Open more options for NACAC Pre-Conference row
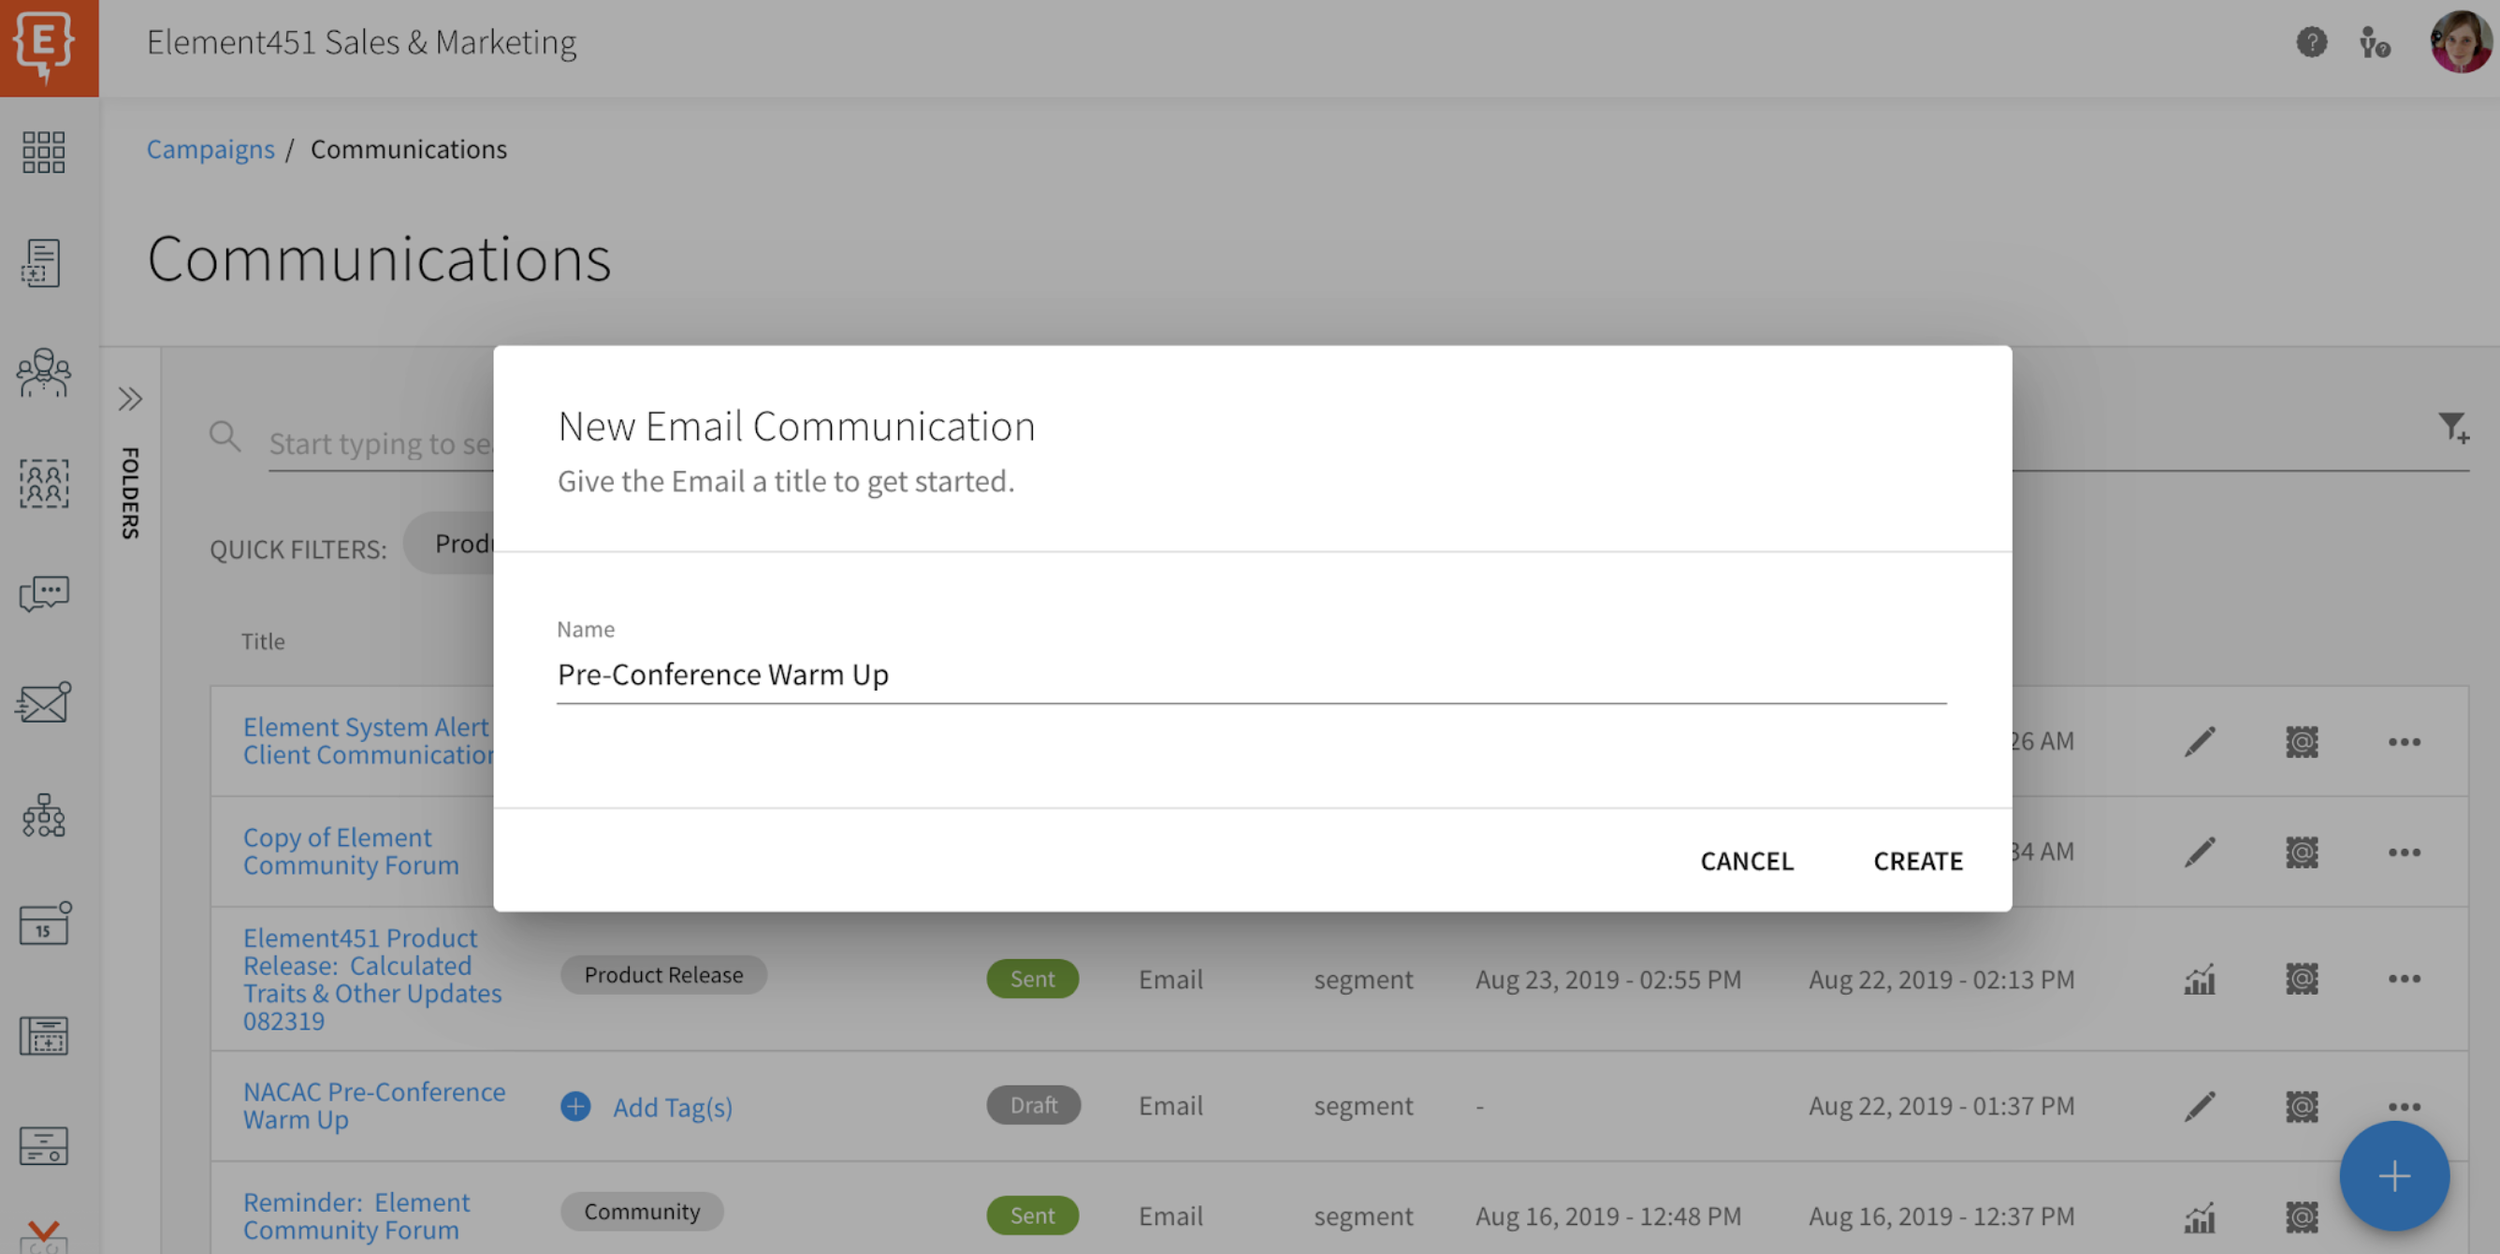 [2404, 1106]
